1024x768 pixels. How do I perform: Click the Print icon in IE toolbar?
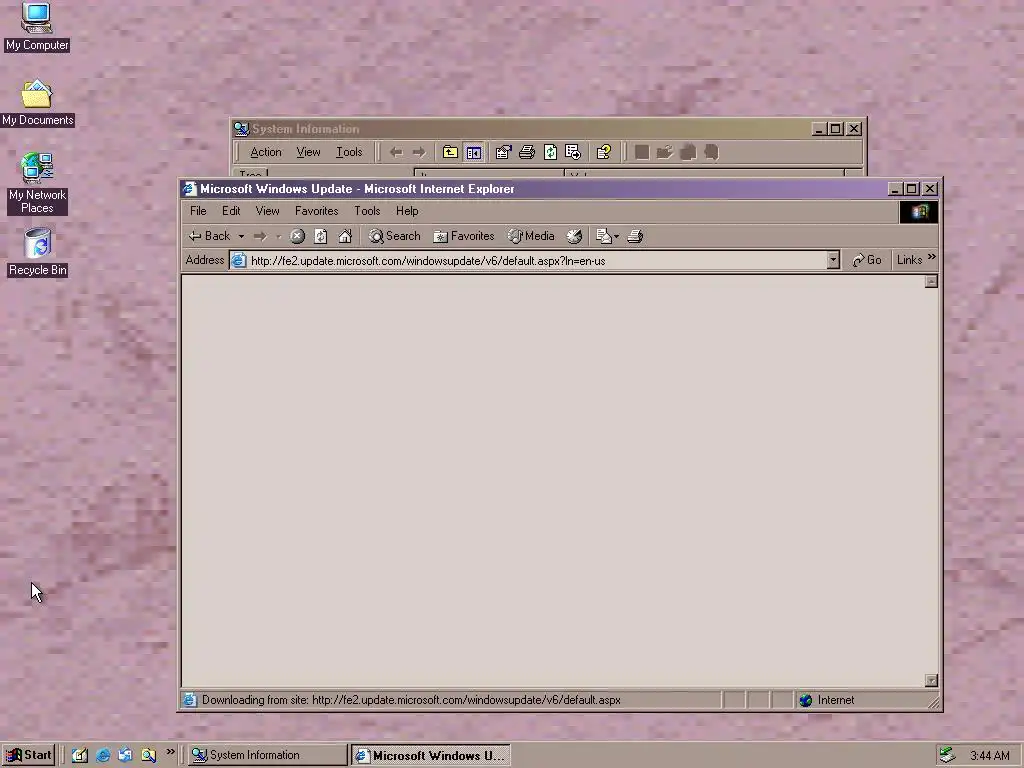pos(635,236)
